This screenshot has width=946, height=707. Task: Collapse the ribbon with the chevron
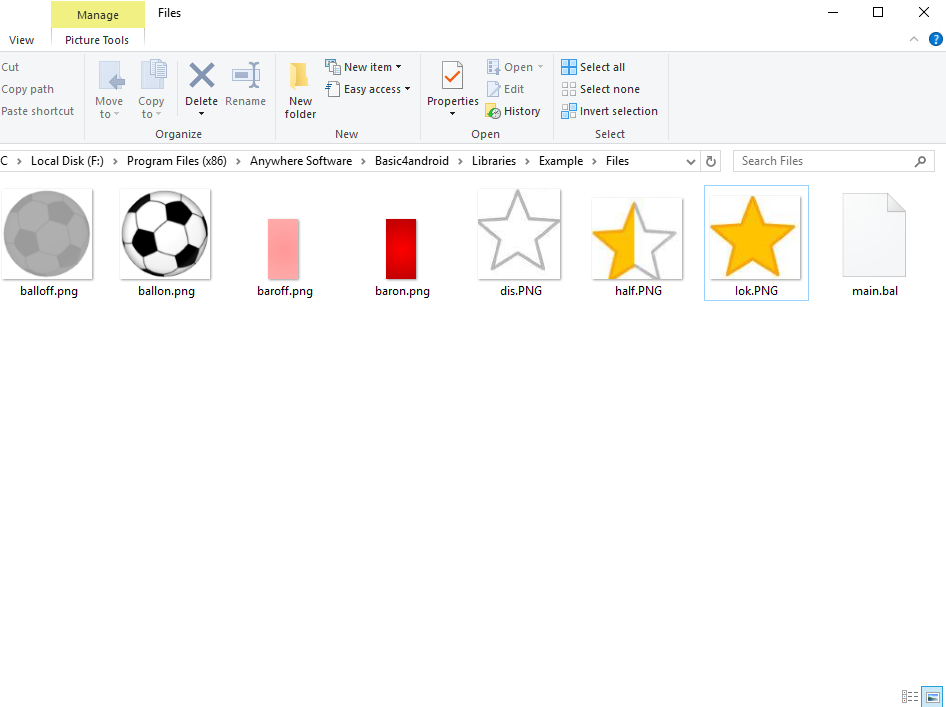914,39
